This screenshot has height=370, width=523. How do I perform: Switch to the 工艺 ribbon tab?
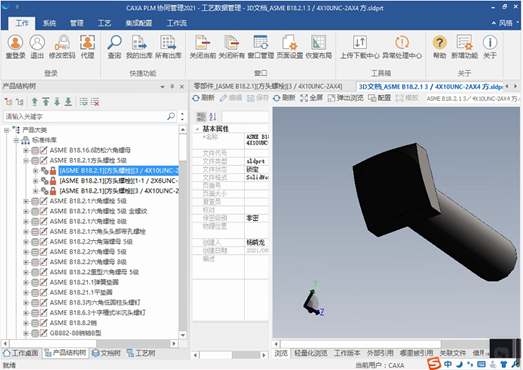[x=104, y=23]
